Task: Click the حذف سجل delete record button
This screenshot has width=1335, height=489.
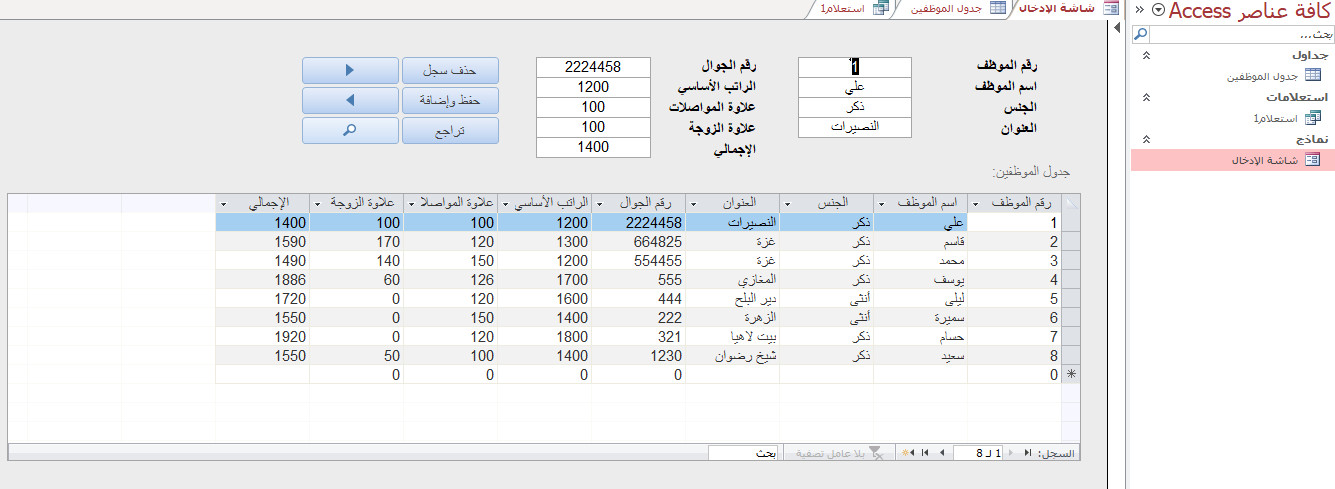Action: pos(450,70)
